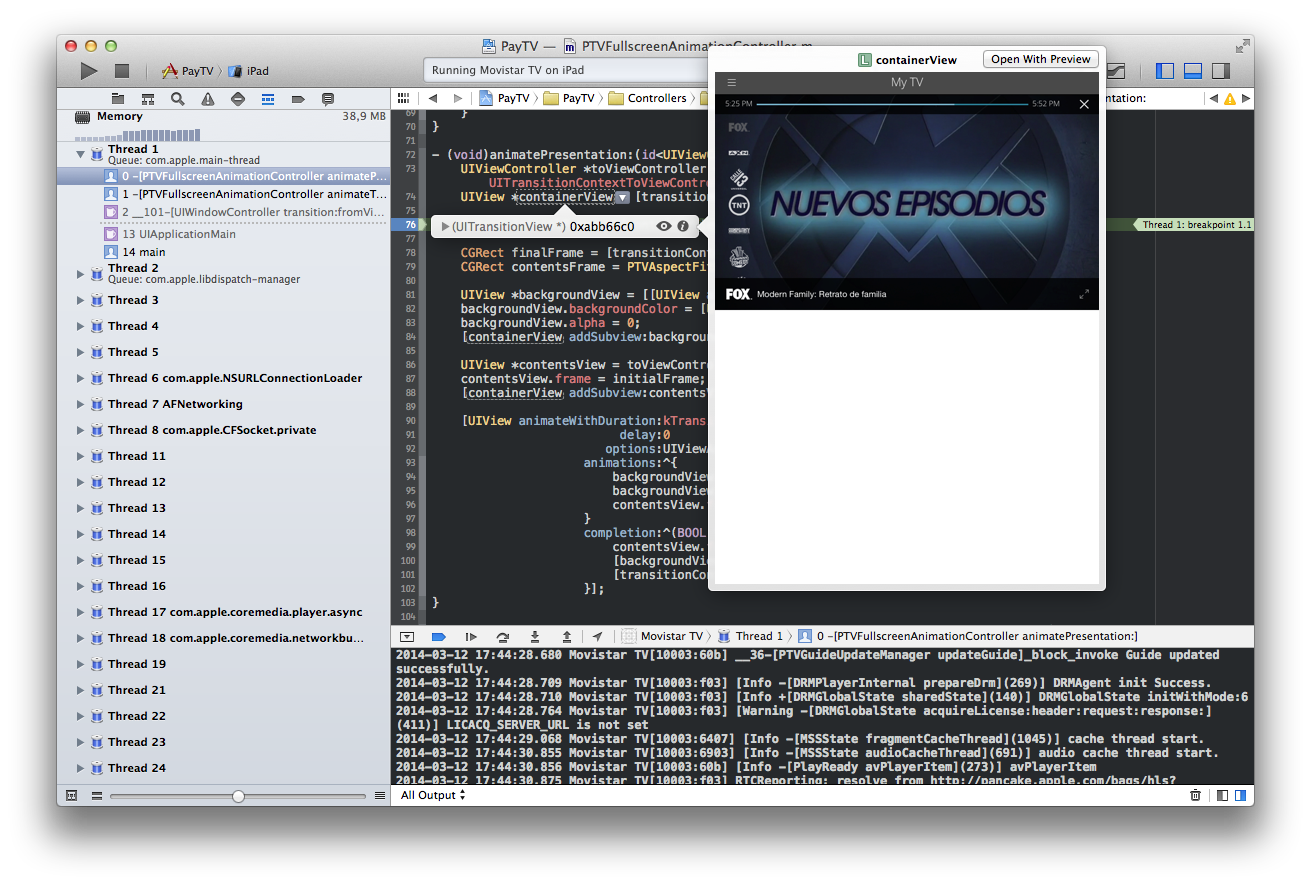Toggle Version editor button in toolbar

pos(1116,71)
